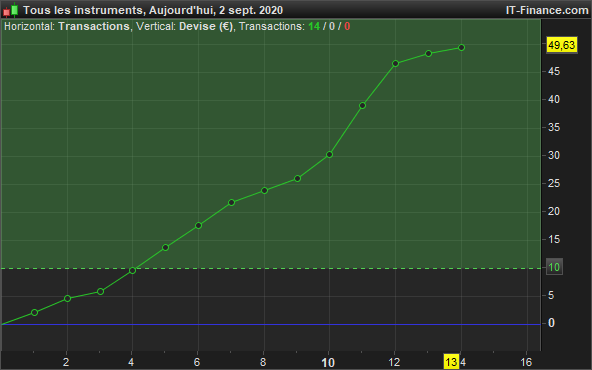
Task: Select the data point at transaction 10
Action: (x=329, y=154)
